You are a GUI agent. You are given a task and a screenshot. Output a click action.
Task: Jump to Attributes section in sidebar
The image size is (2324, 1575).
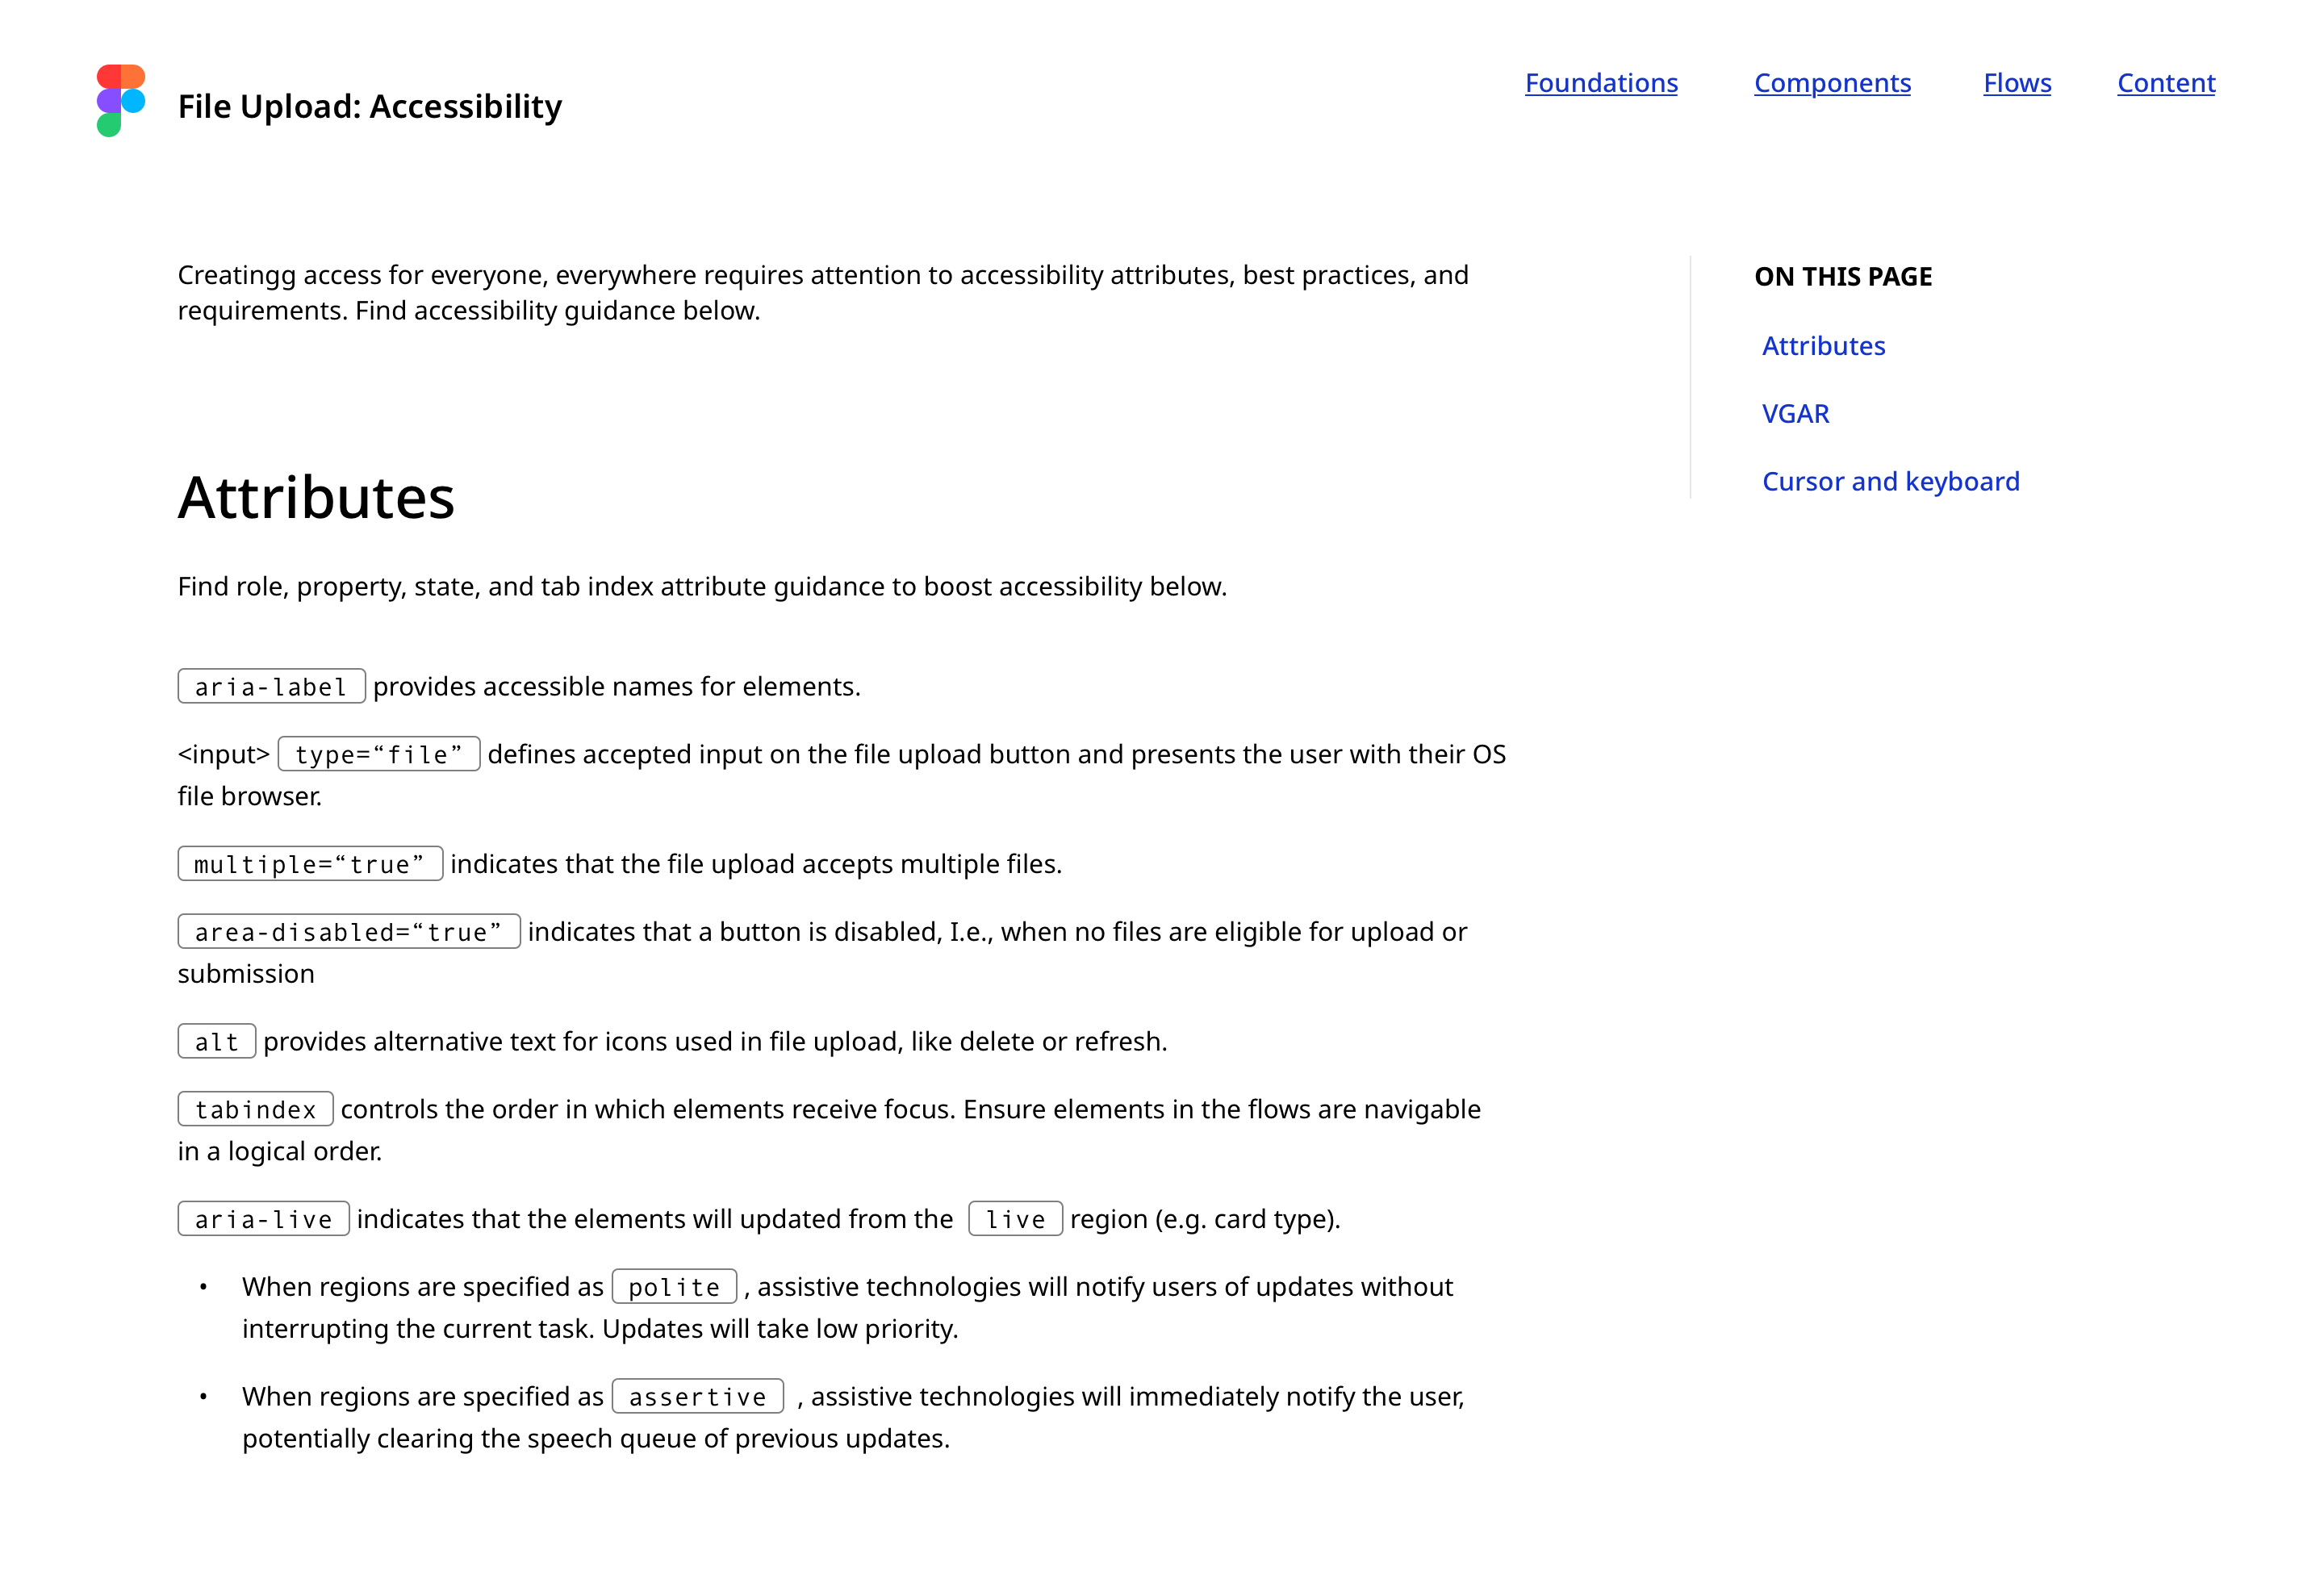1823,346
